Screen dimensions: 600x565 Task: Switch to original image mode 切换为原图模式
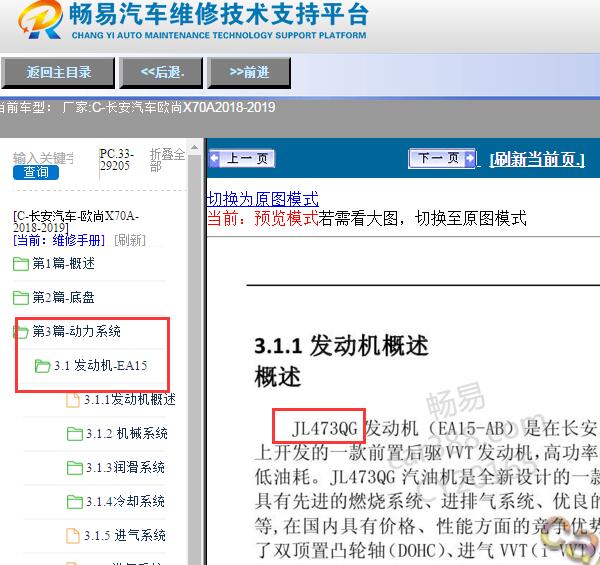point(262,199)
